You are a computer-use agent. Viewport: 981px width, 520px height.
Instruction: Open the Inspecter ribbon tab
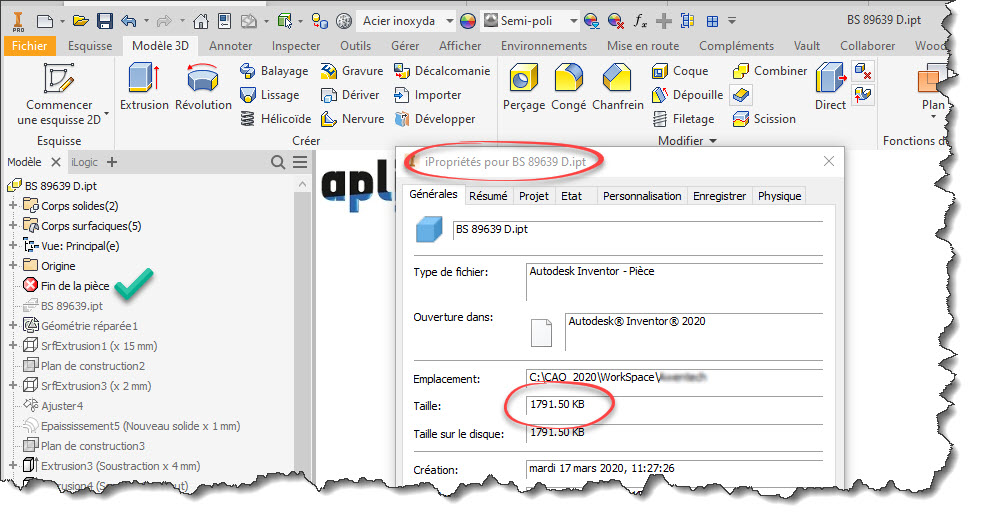(x=296, y=45)
